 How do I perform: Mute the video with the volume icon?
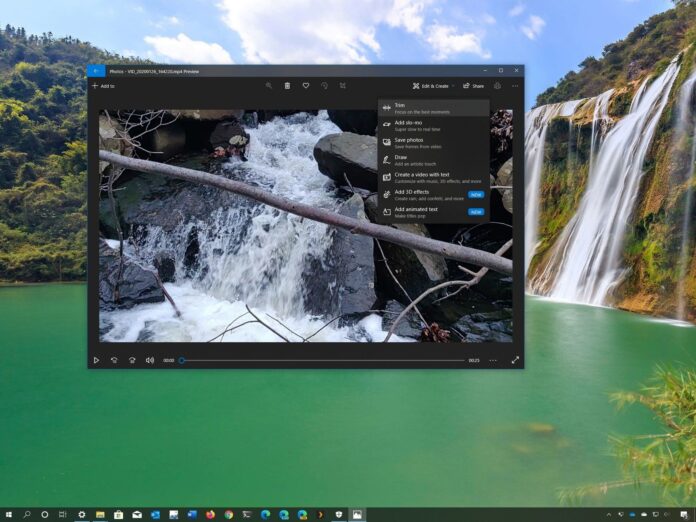[150, 360]
